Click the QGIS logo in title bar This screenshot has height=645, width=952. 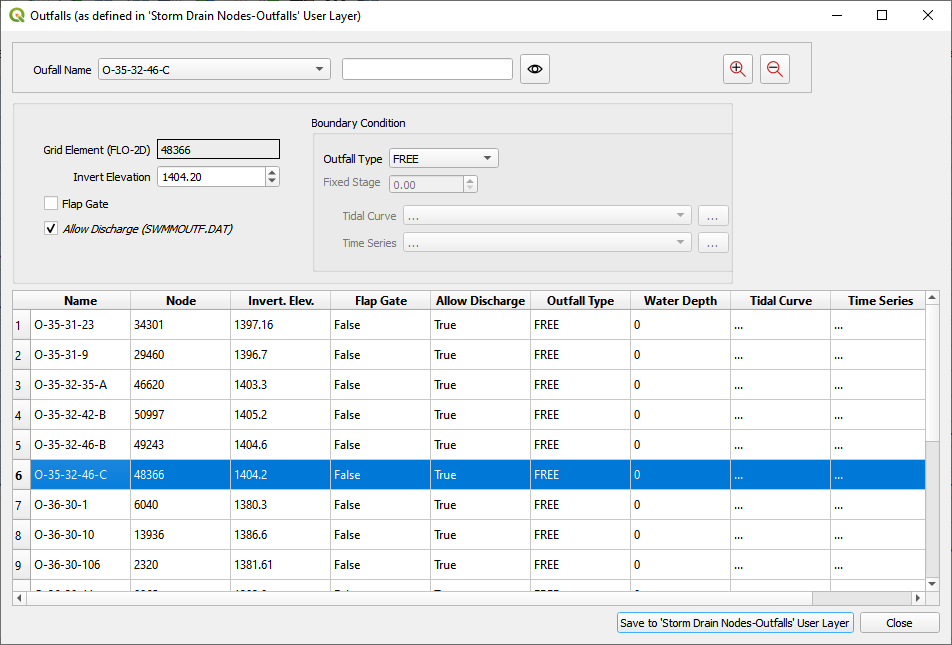[x=16, y=15]
